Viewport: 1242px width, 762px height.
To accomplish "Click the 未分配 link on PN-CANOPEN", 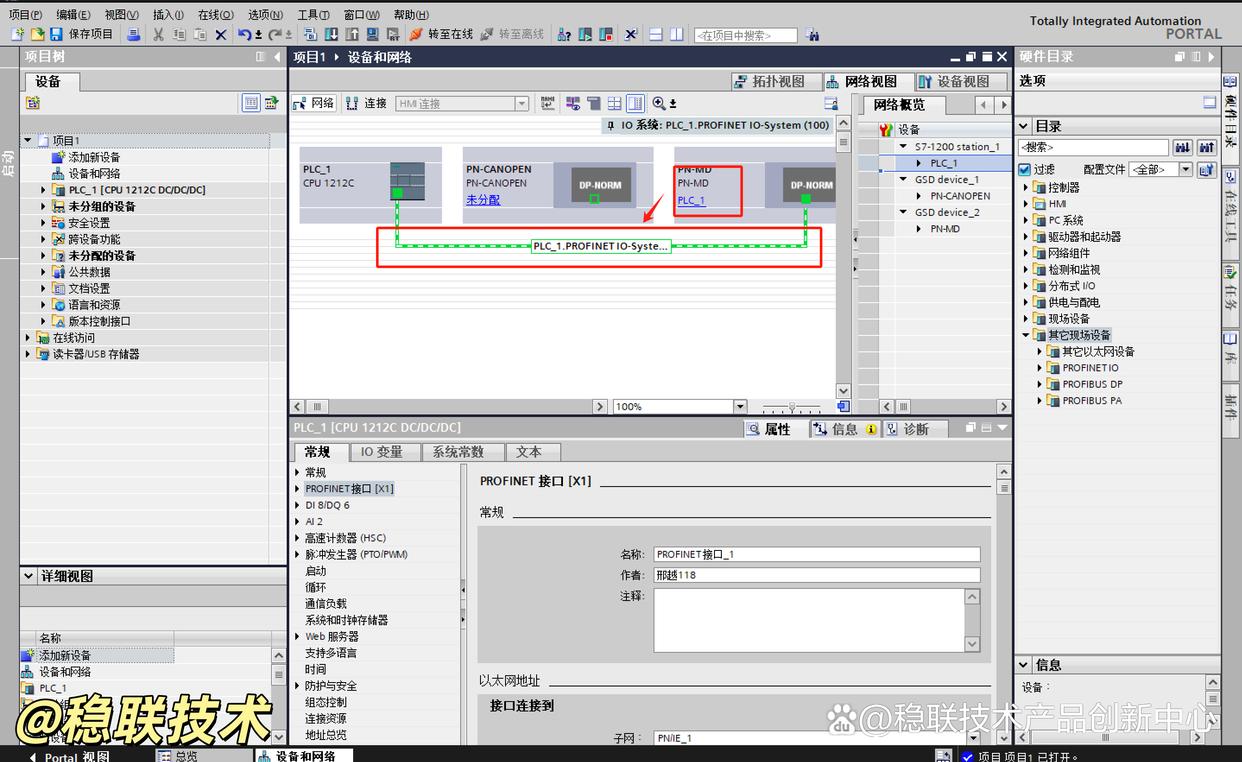I will coord(483,200).
